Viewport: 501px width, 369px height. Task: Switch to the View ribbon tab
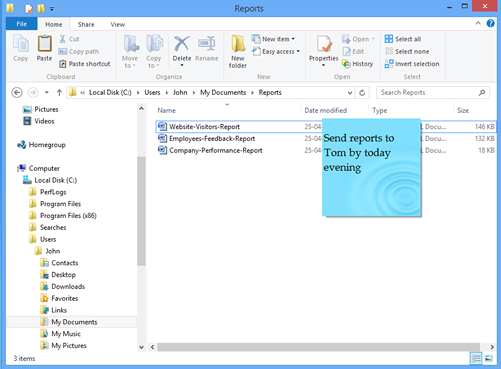tap(118, 24)
